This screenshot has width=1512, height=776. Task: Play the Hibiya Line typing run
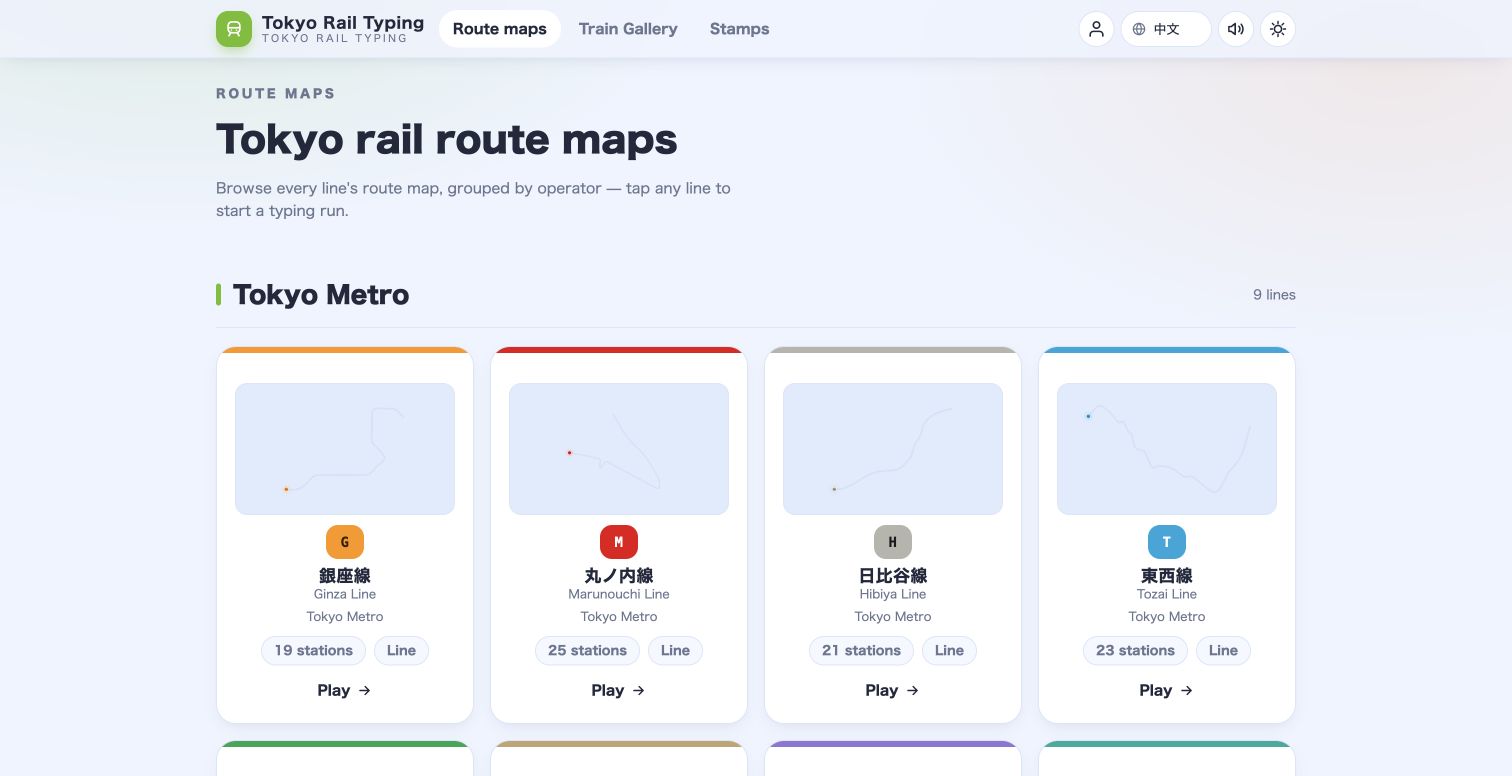click(x=893, y=690)
